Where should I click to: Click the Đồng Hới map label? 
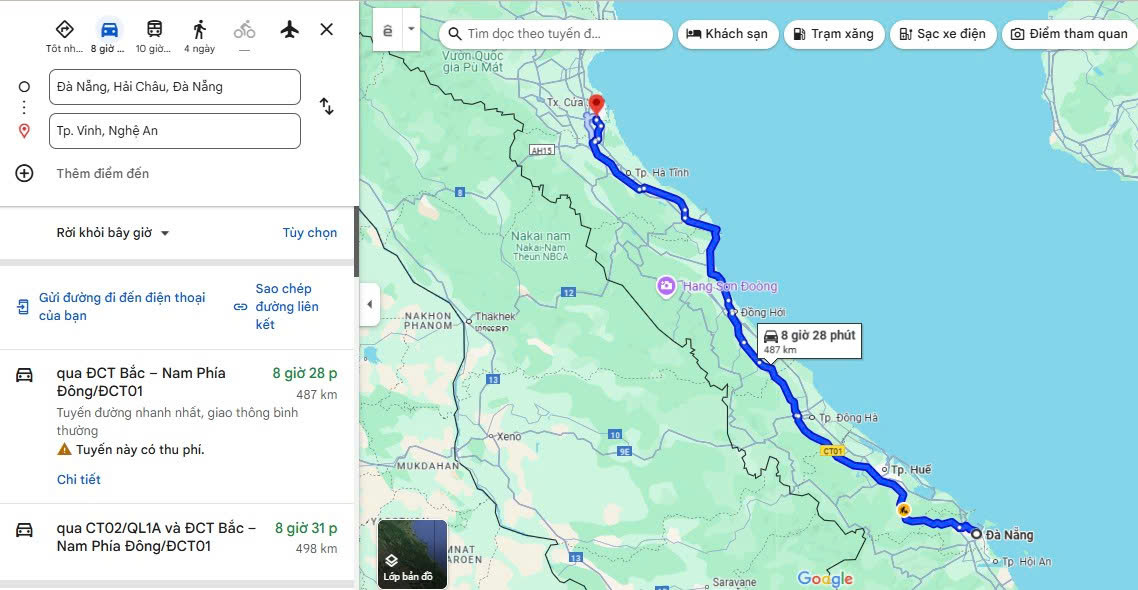point(763,313)
